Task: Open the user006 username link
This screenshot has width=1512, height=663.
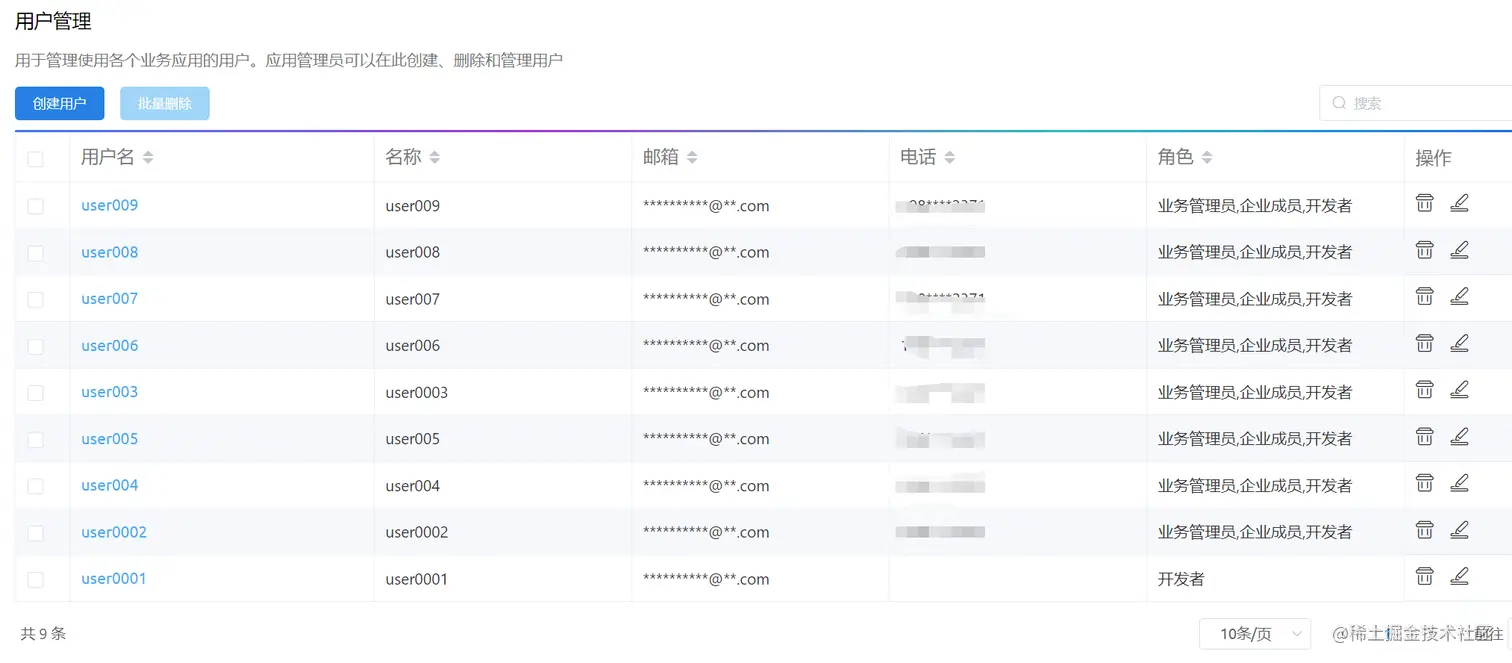Action: (x=110, y=345)
